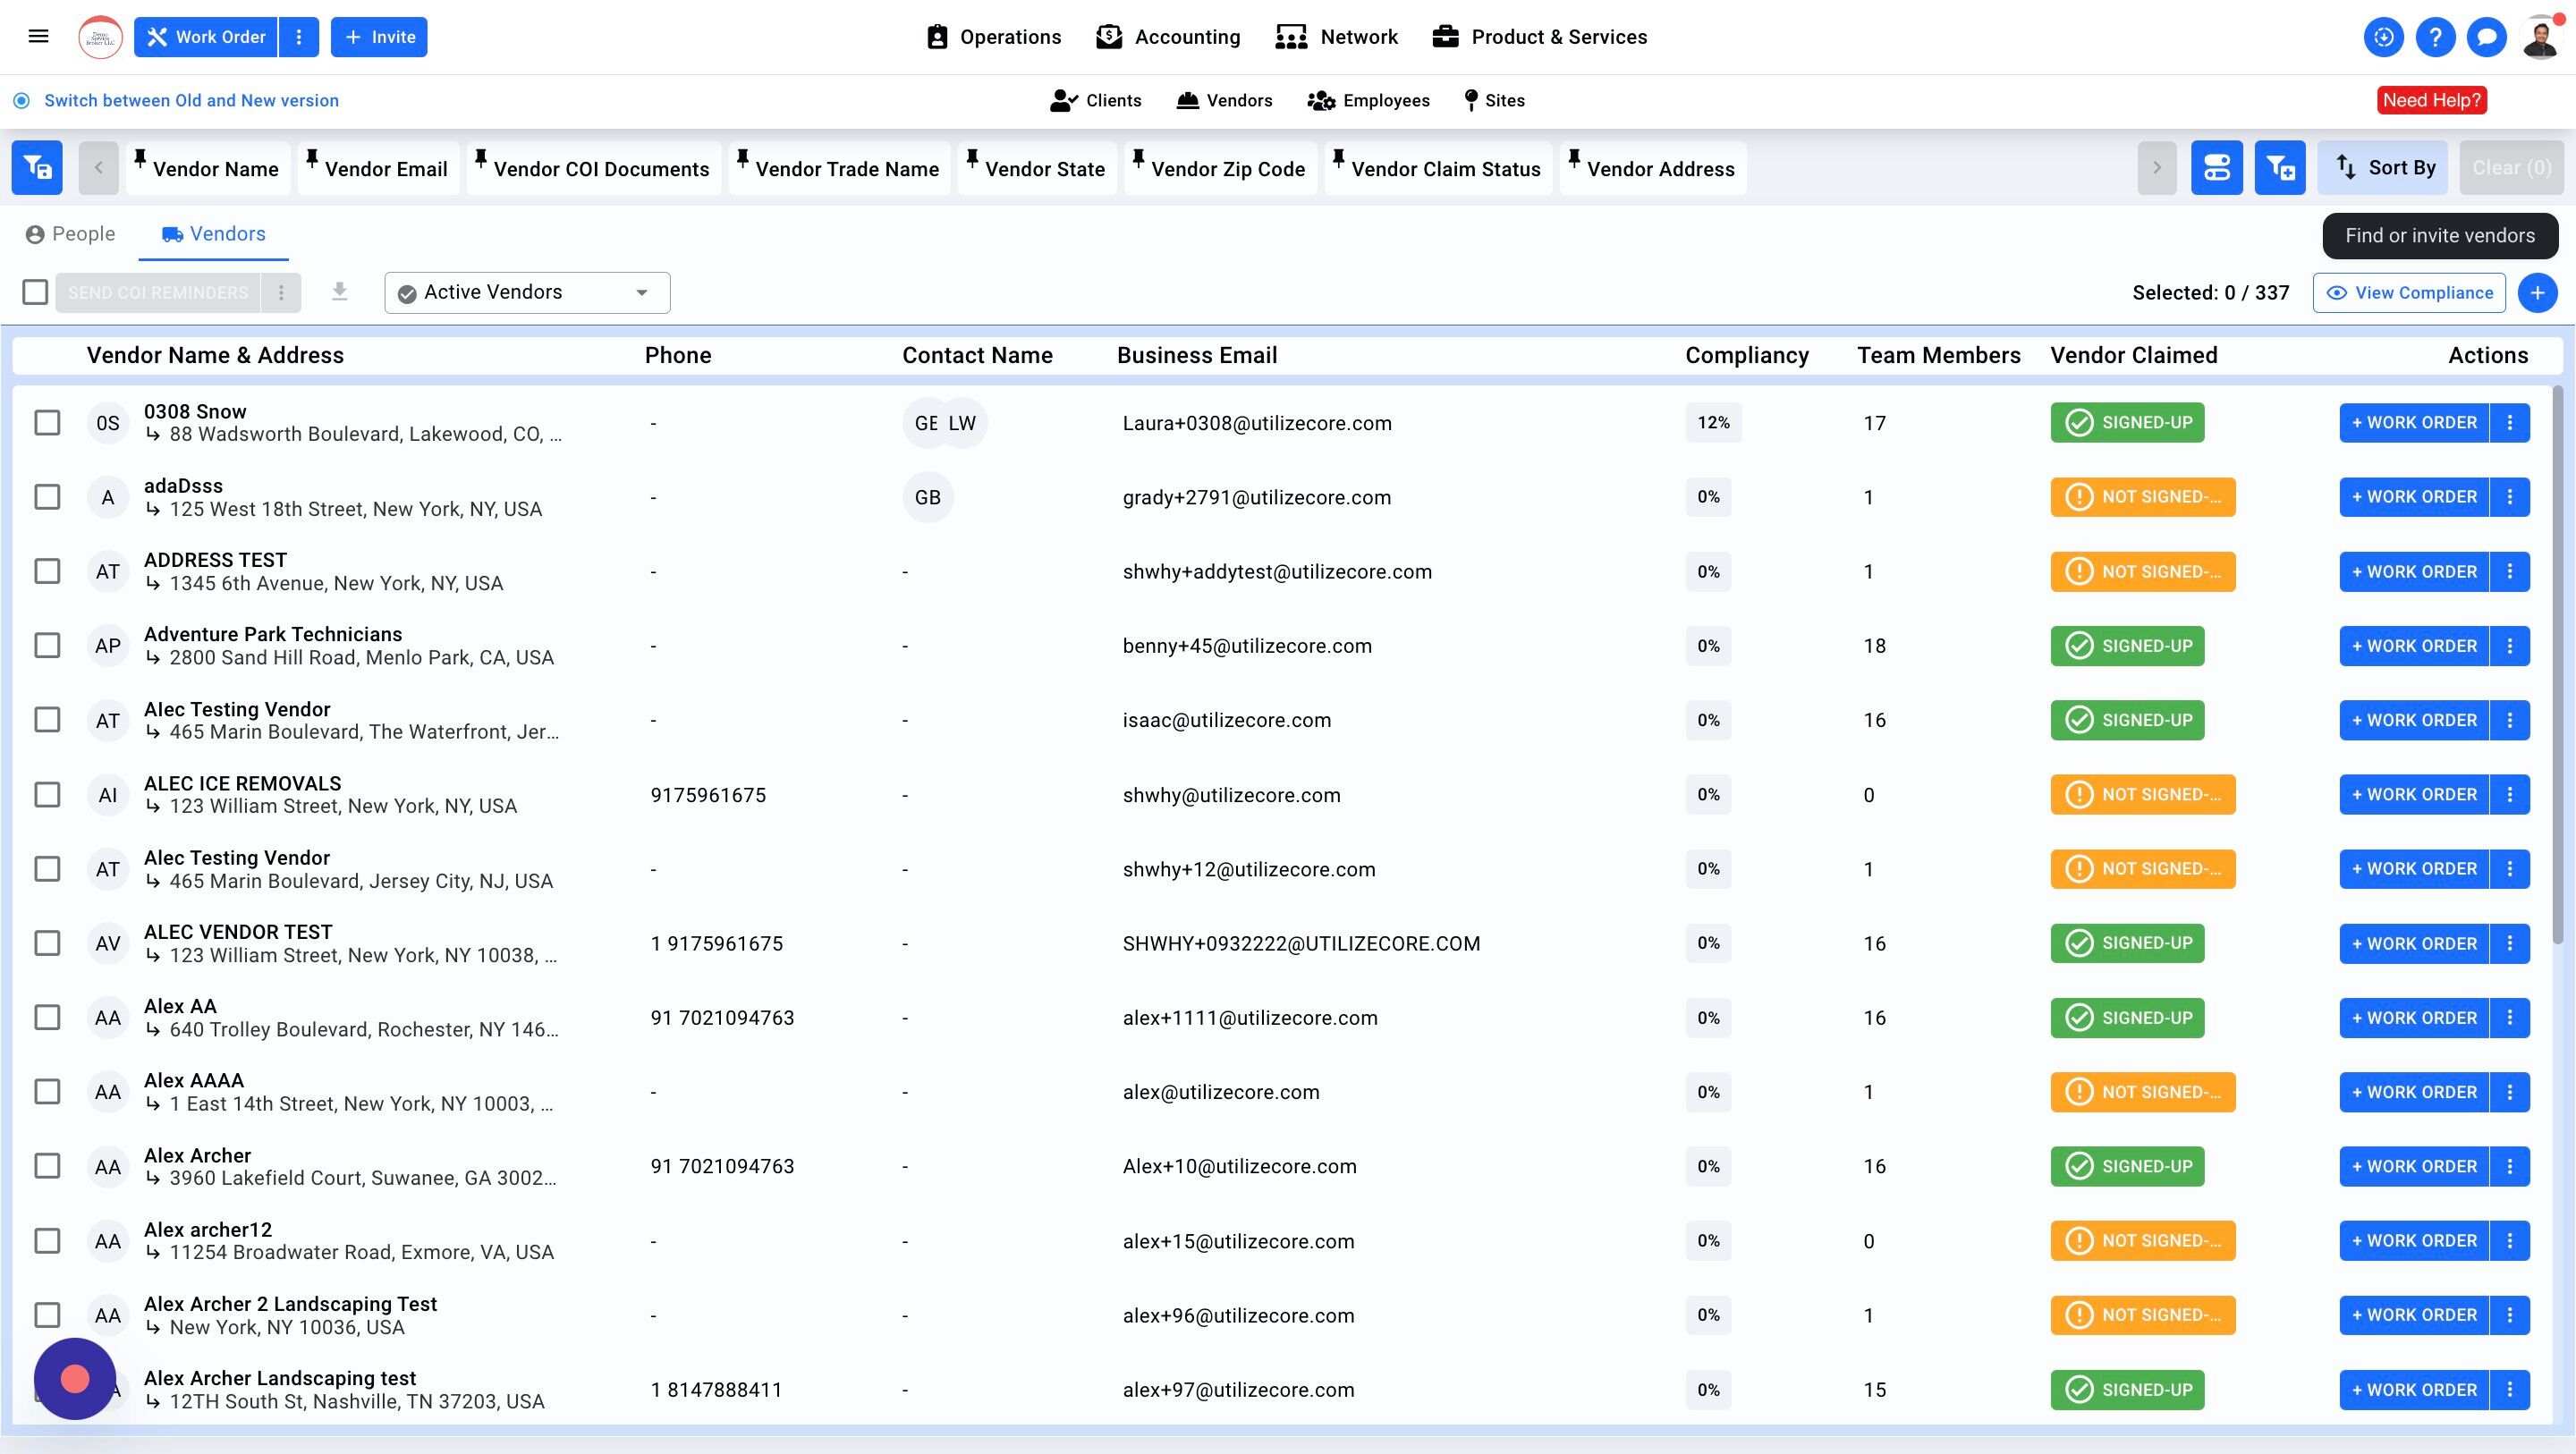
Task: Start the red record floating button
Action: coord(75,1379)
